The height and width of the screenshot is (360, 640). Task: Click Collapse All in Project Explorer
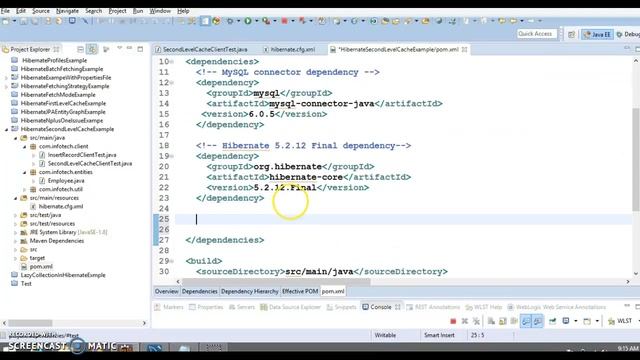80,49
